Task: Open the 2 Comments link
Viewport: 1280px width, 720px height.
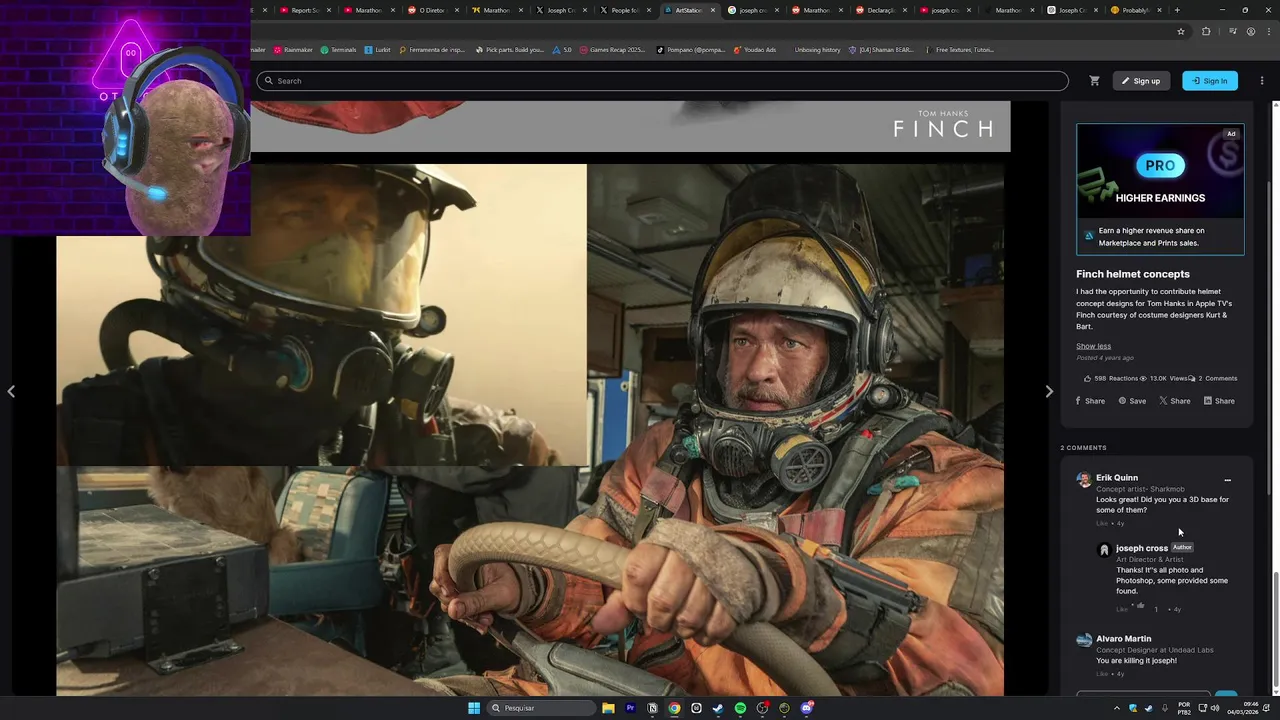Action: click(1213, 378)
